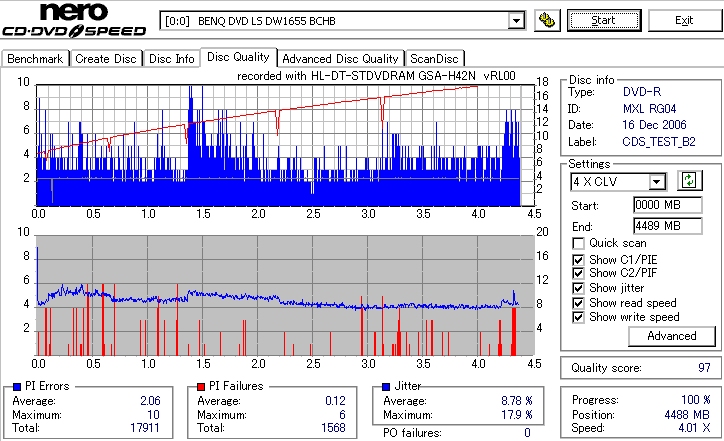Click the quality score value 97

tap(704, 368)
